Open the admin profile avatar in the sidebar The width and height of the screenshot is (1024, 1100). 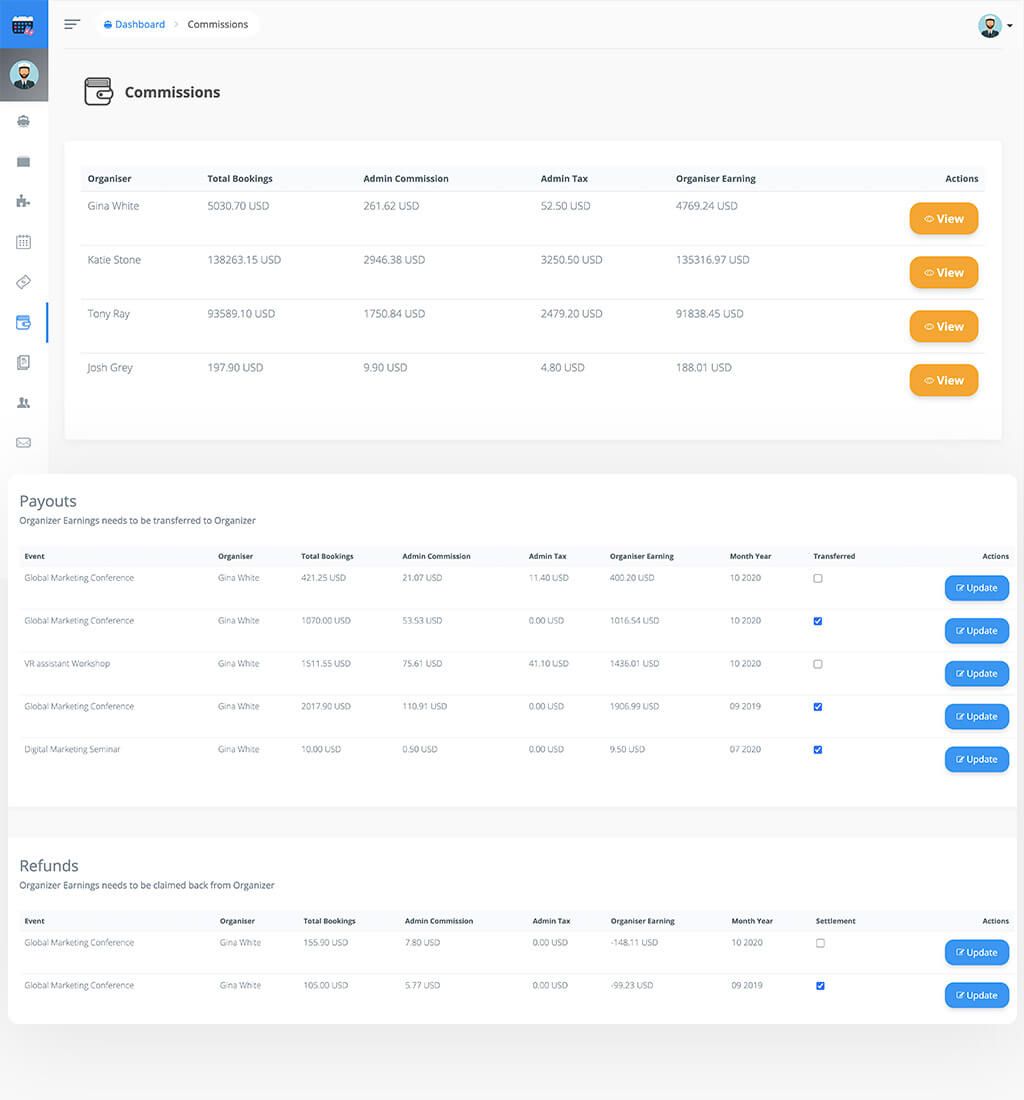tap(24, 74)
